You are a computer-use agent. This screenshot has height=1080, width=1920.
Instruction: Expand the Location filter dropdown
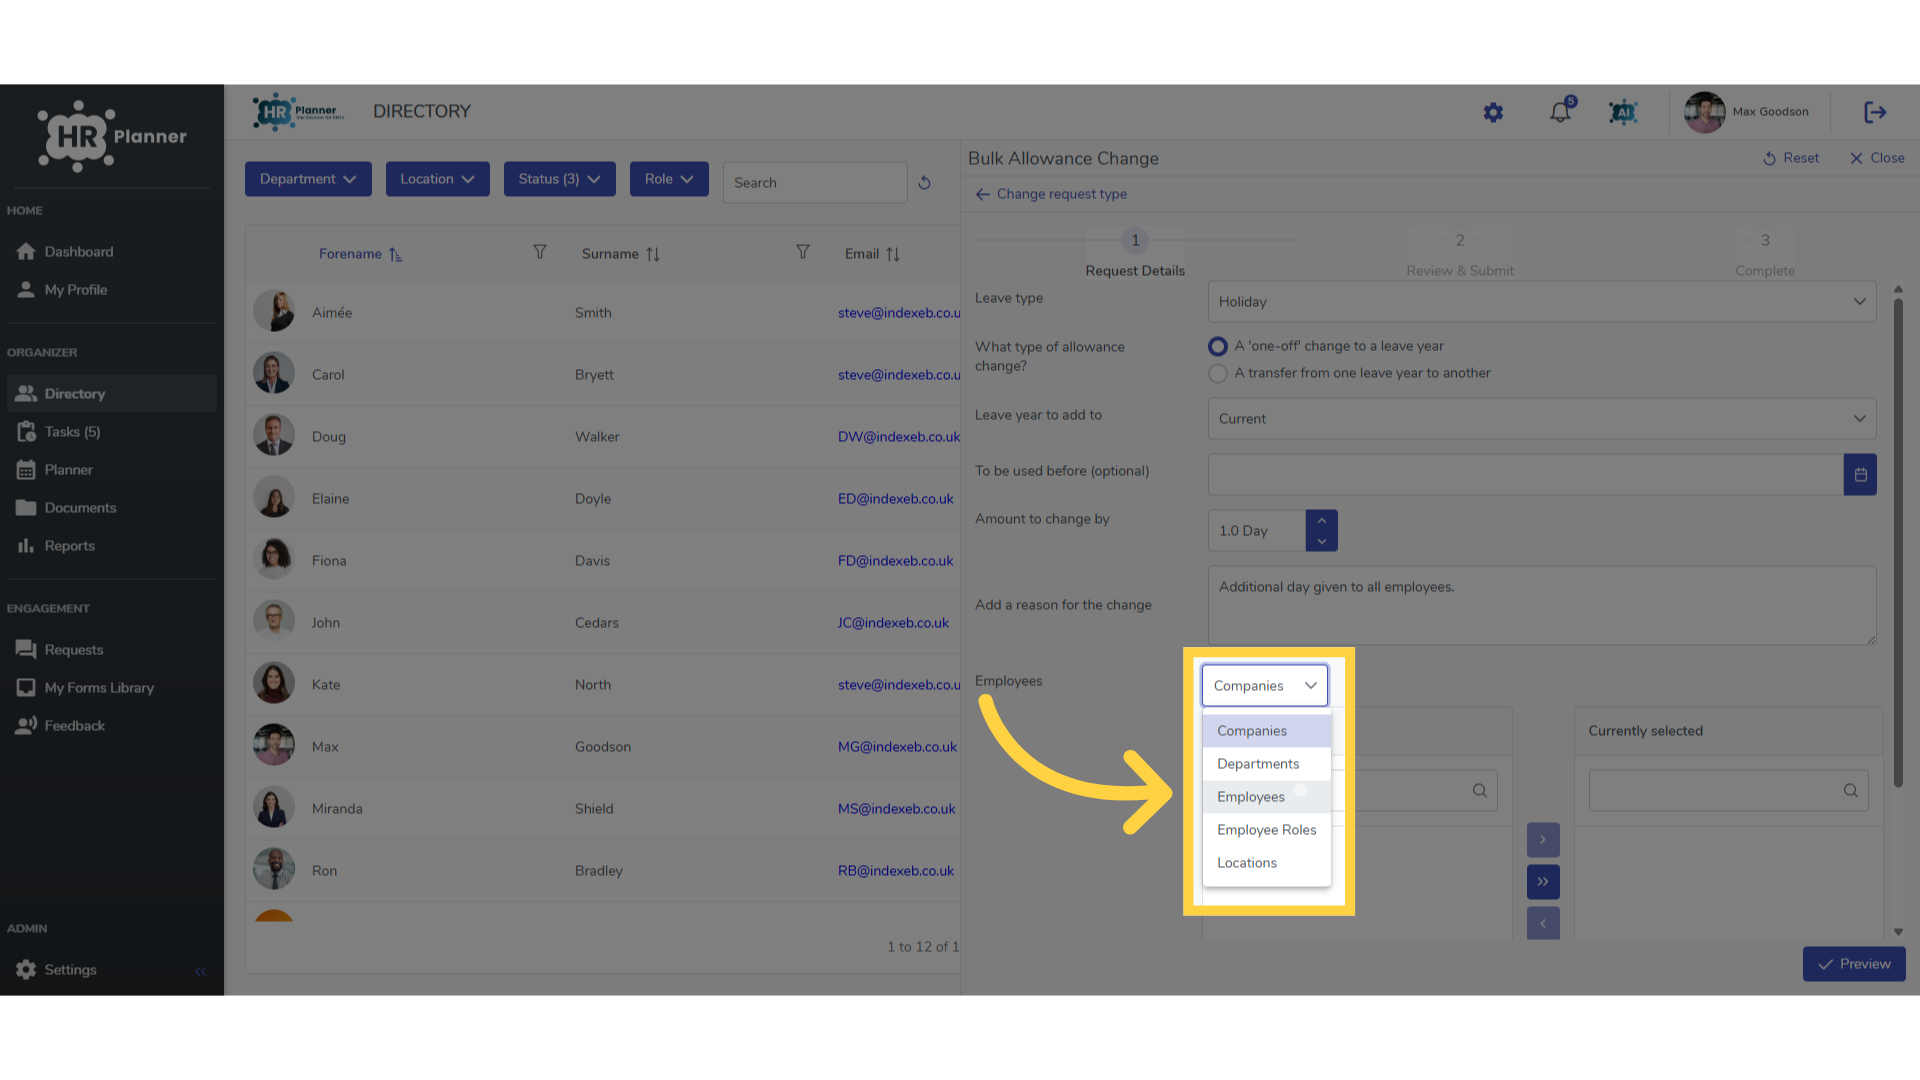[438, 179]
